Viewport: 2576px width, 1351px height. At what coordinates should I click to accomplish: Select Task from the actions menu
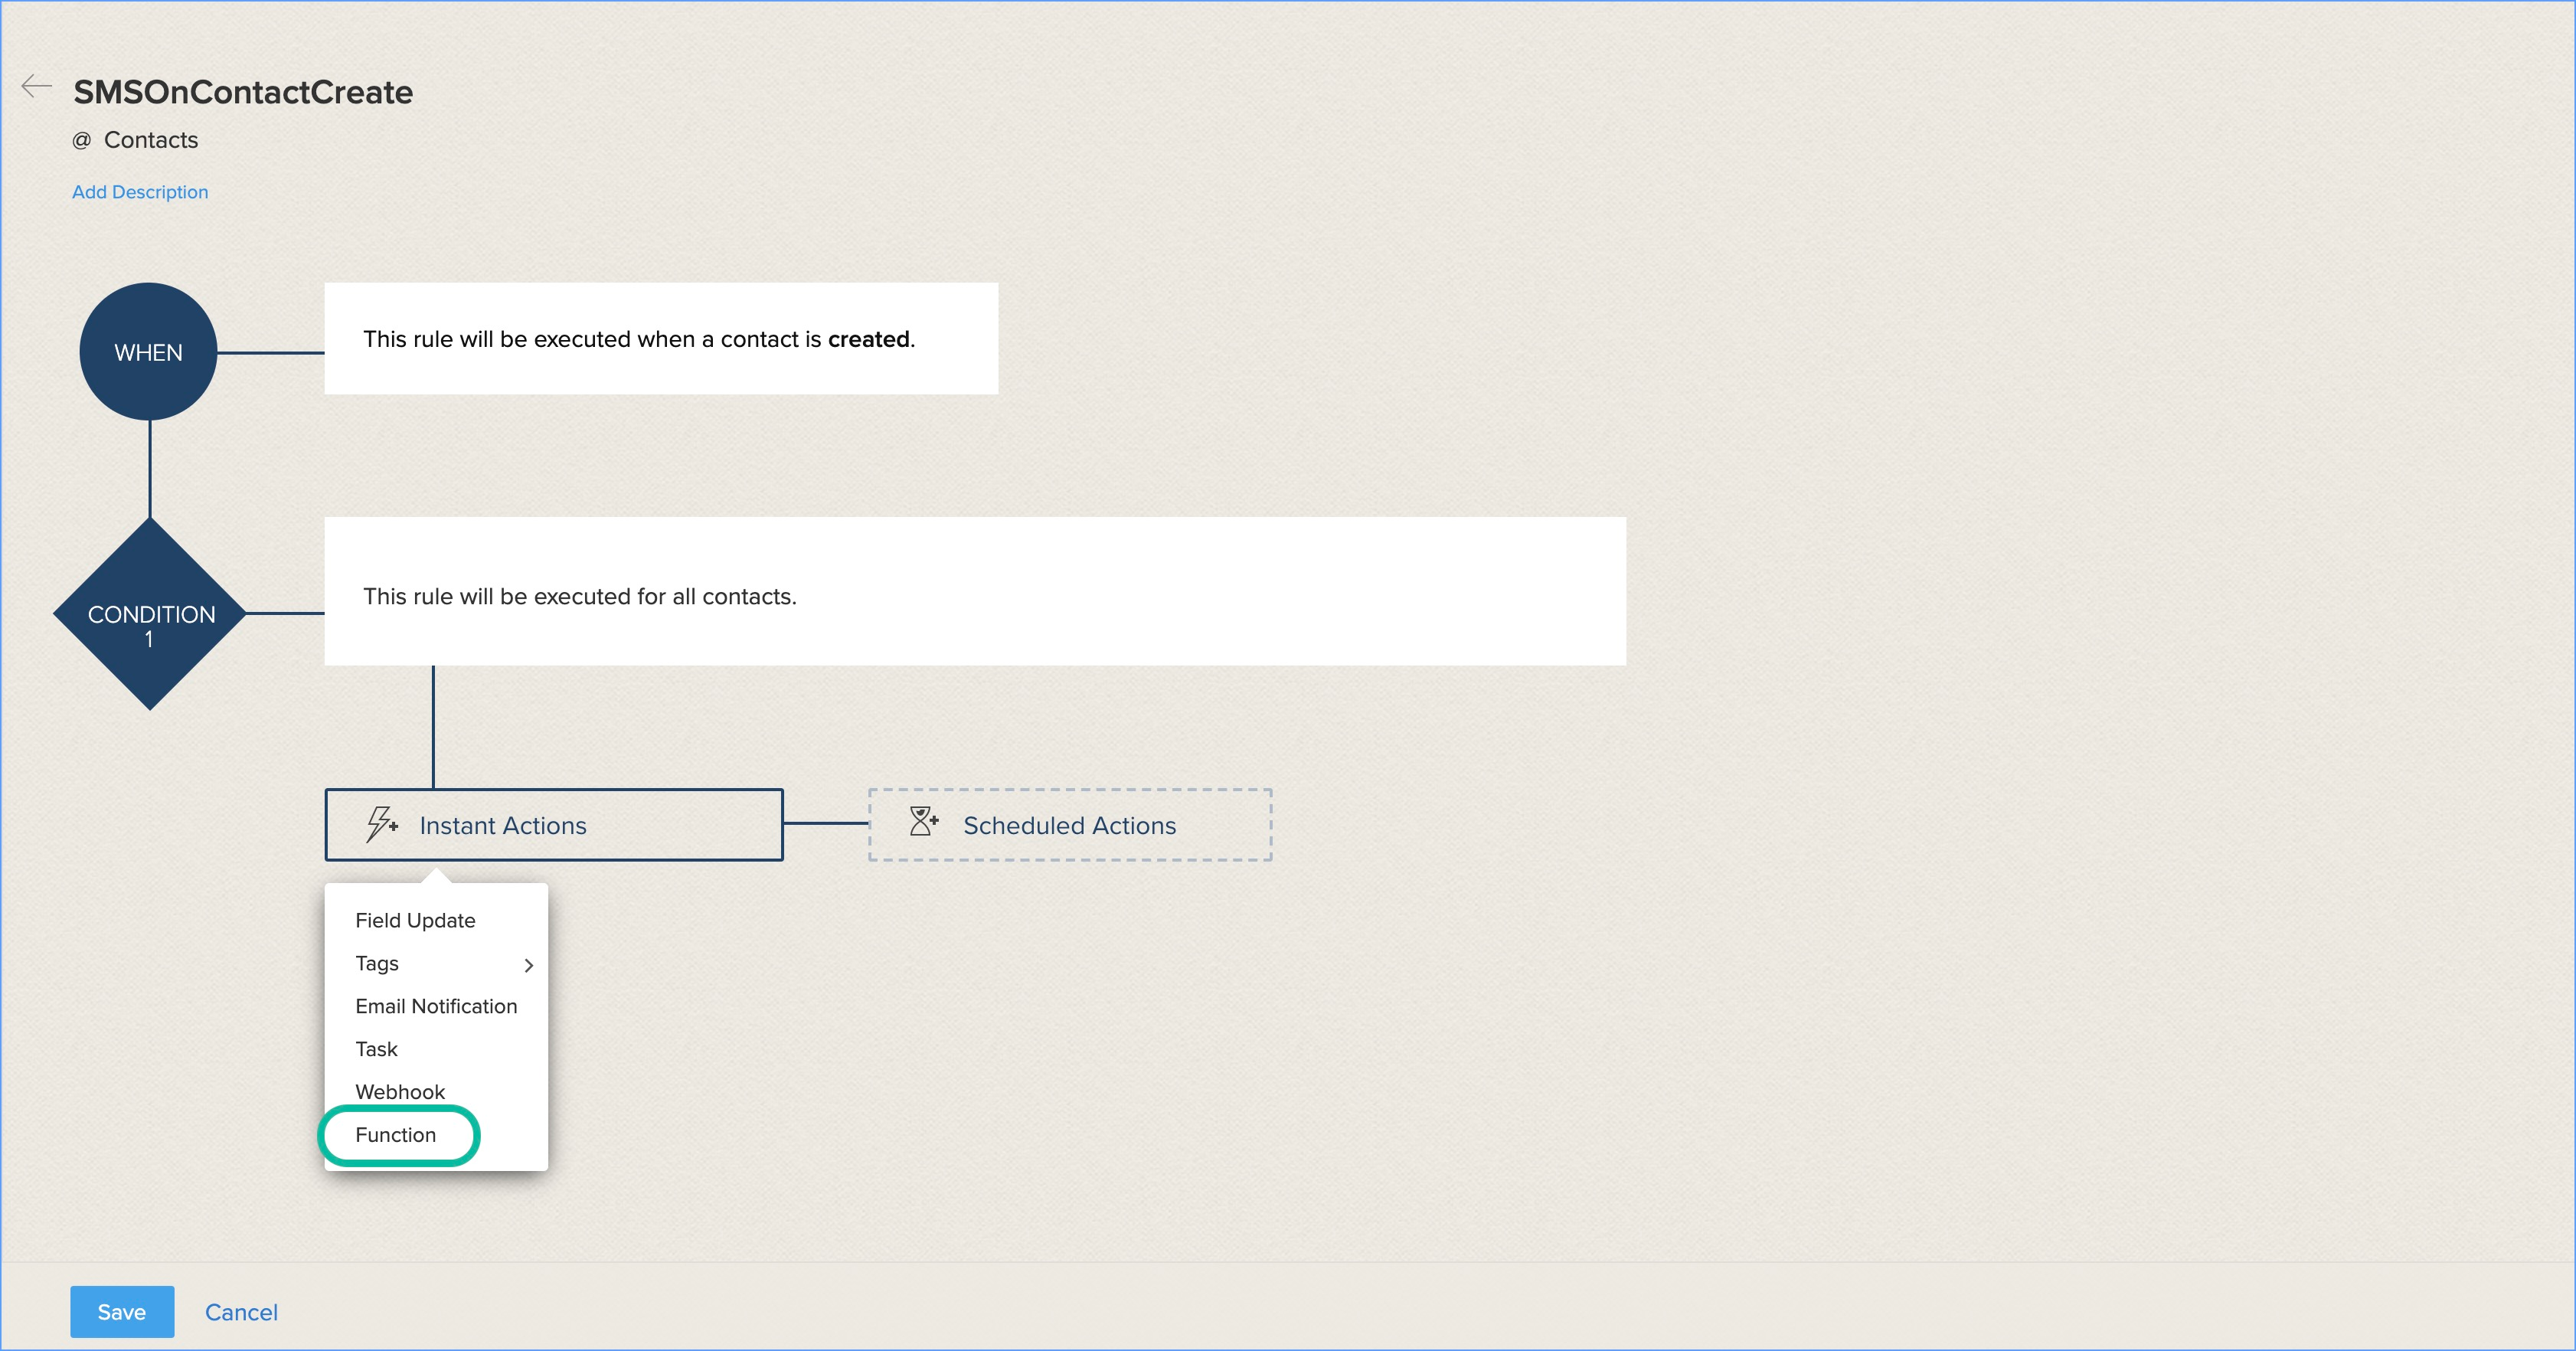coord(376,1049)
